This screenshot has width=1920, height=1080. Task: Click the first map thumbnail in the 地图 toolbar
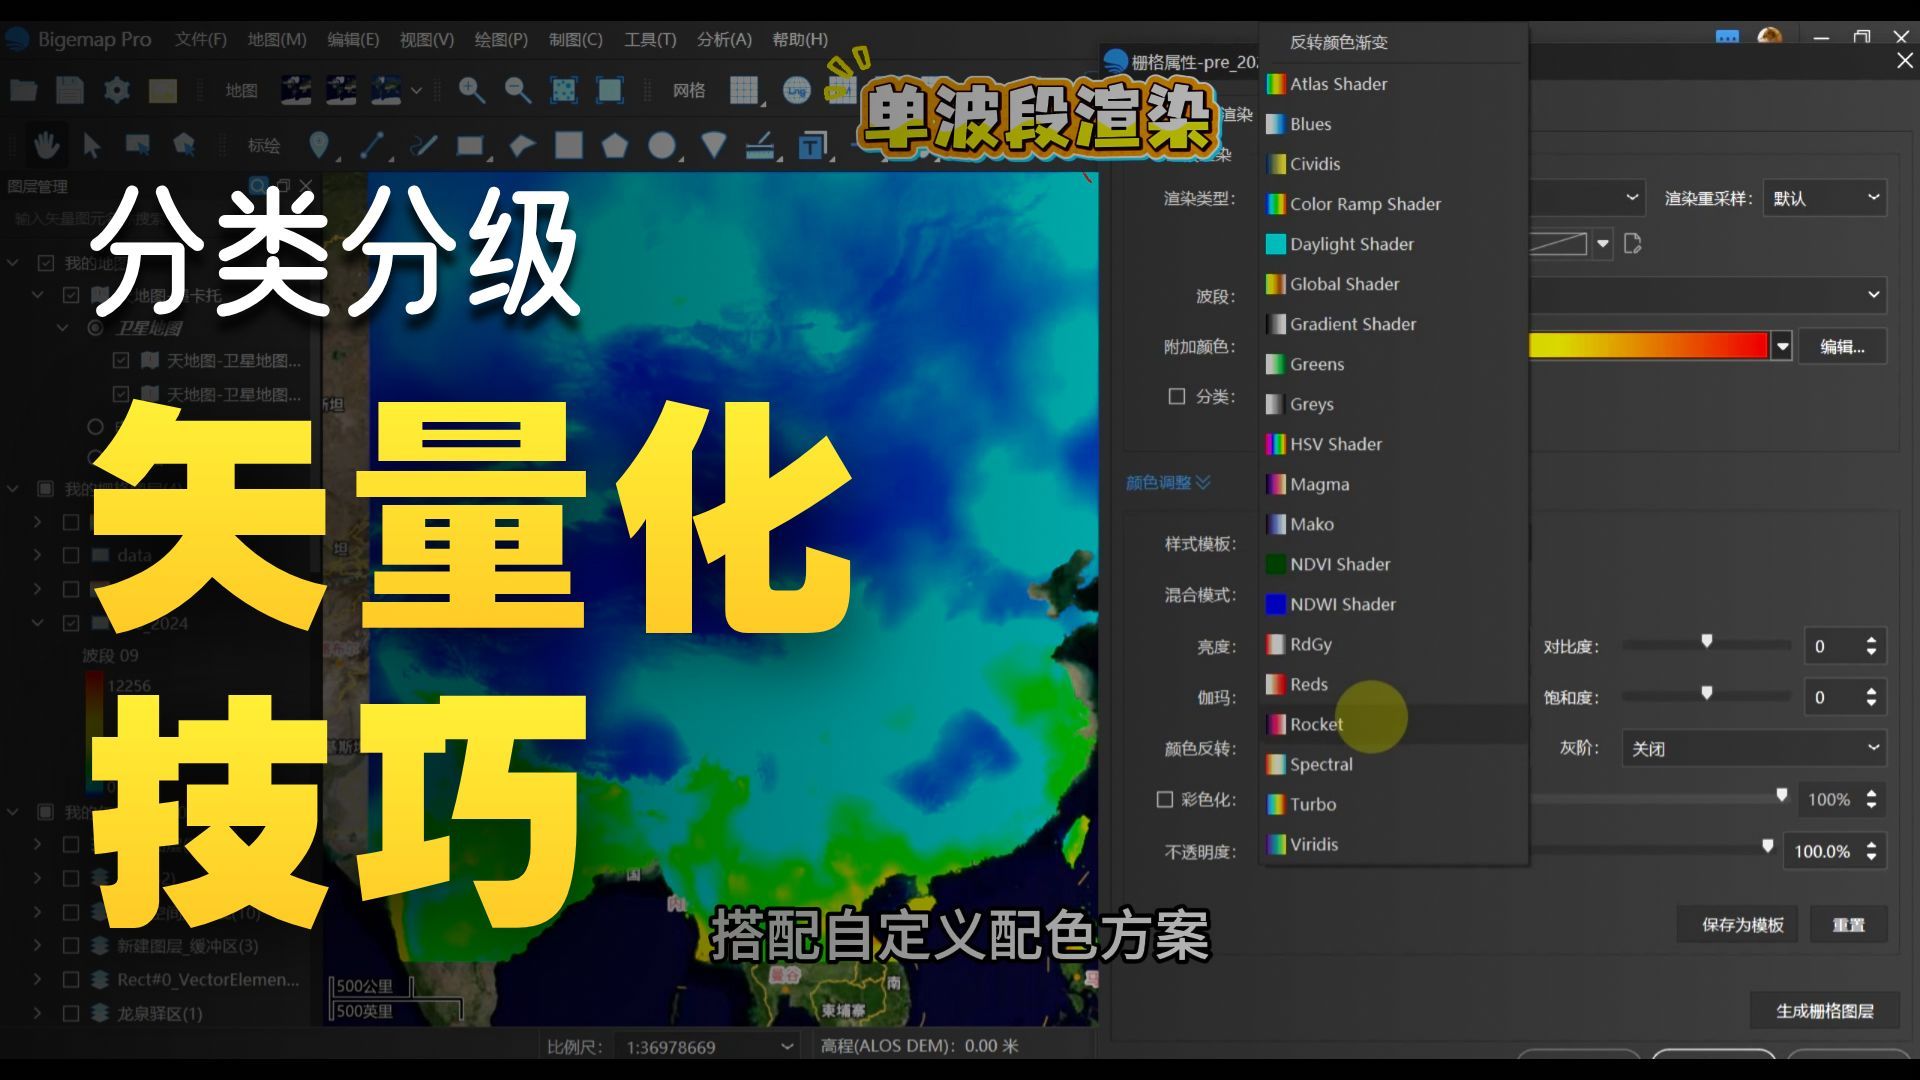pos(295,91)
